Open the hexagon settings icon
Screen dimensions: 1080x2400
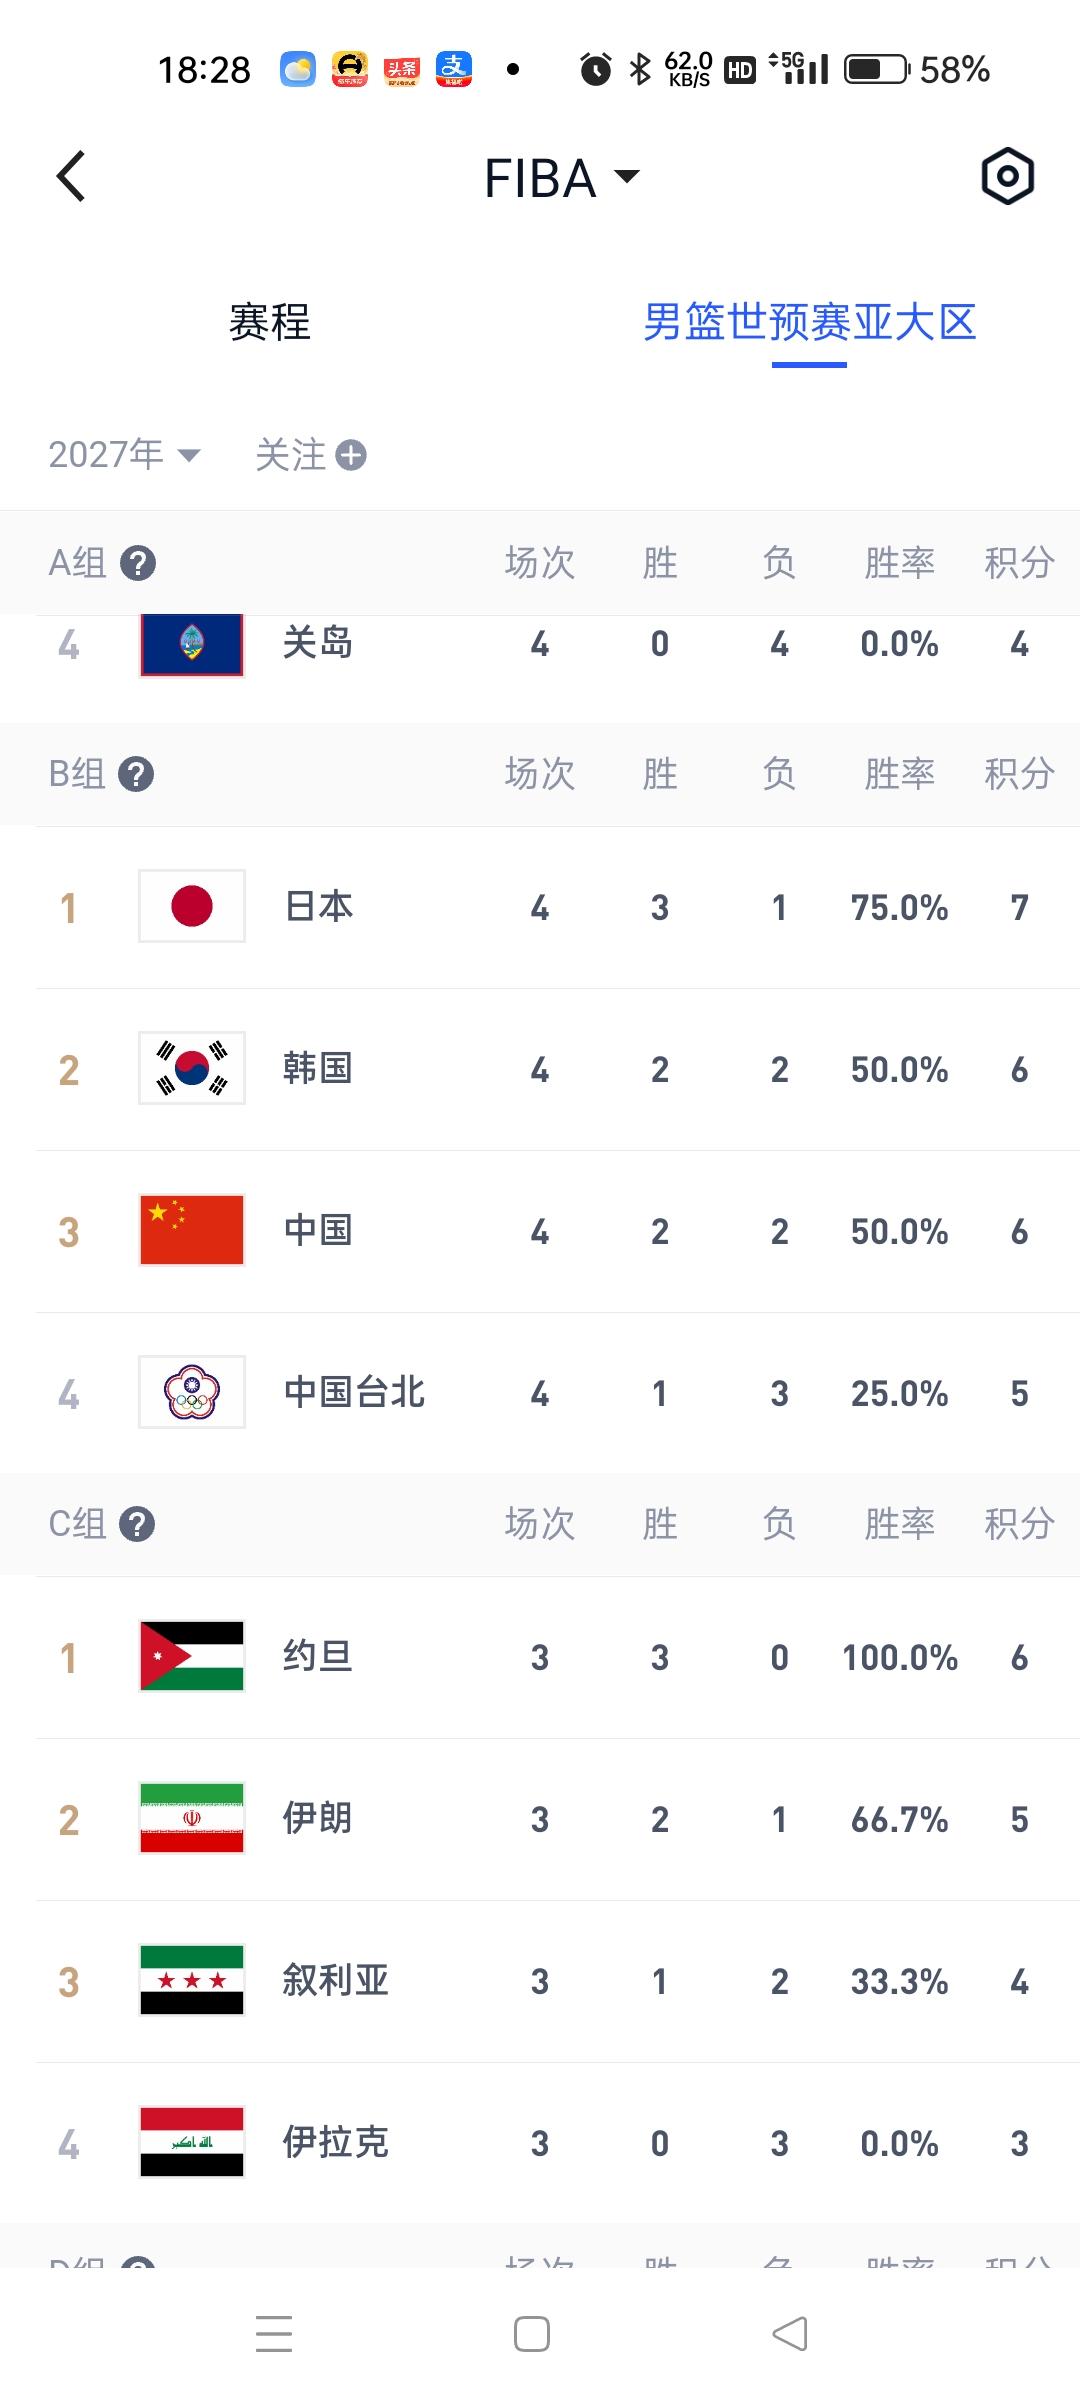pyautogui.click(x=1007, y=177)
